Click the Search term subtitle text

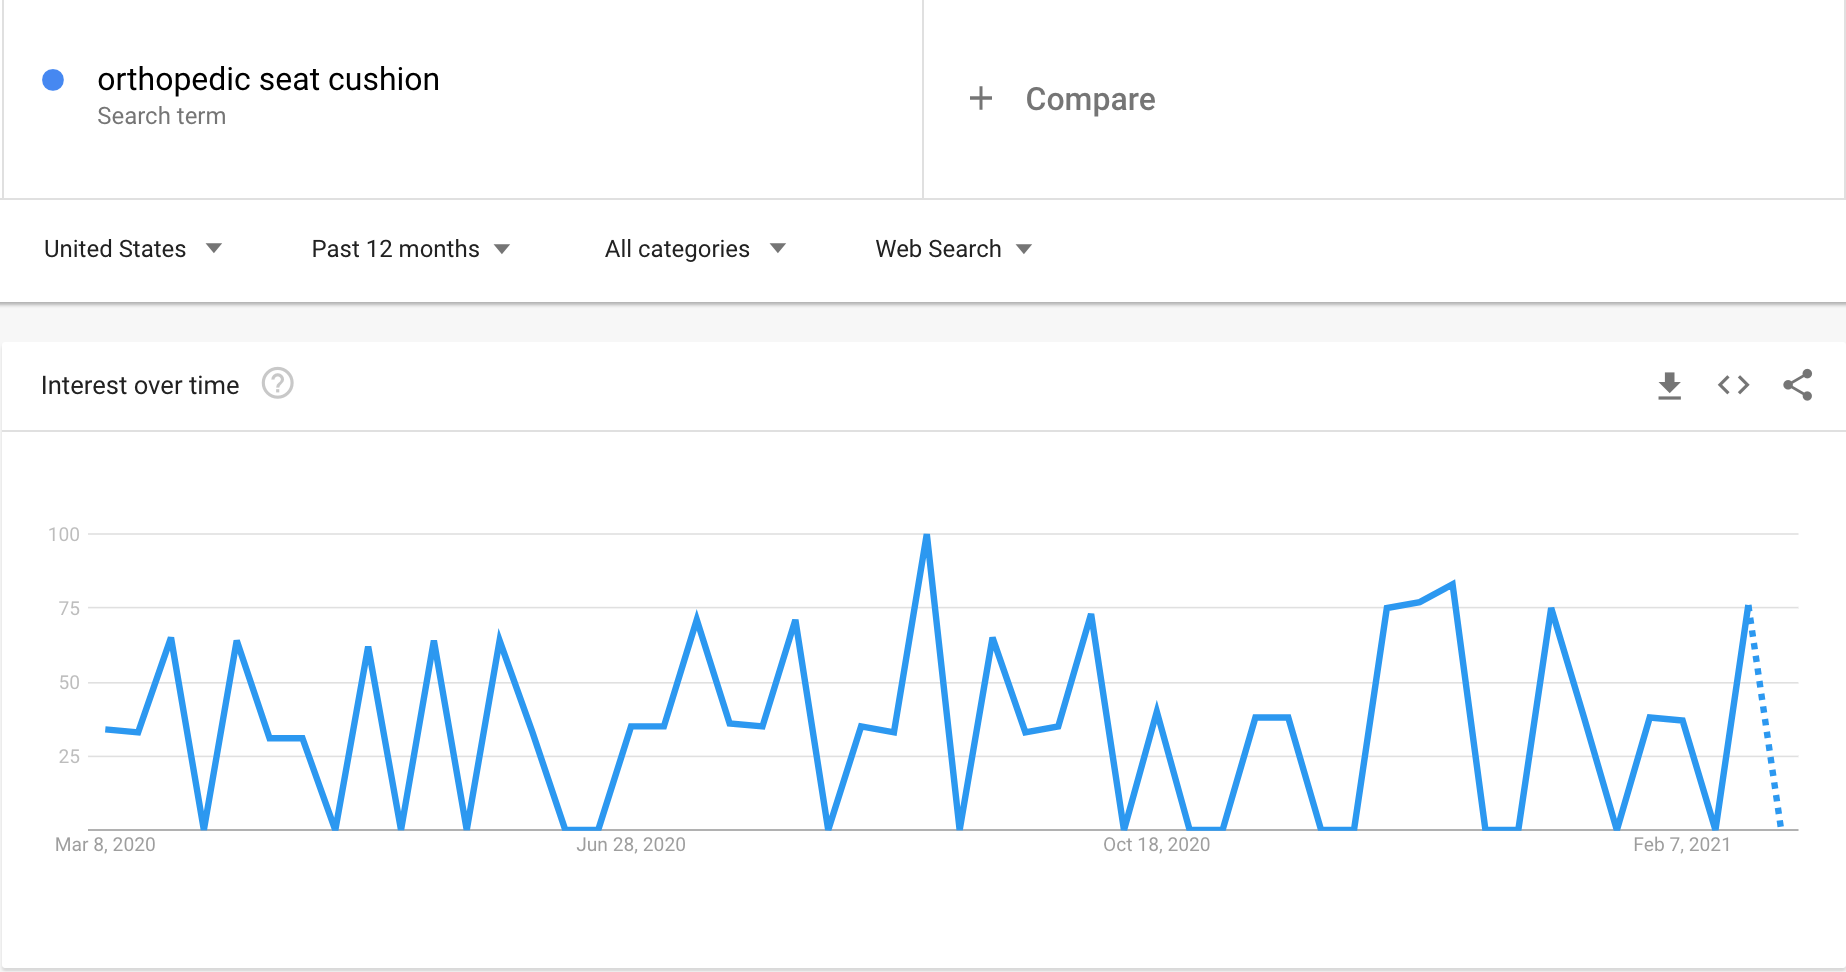(x=161, y=116)
